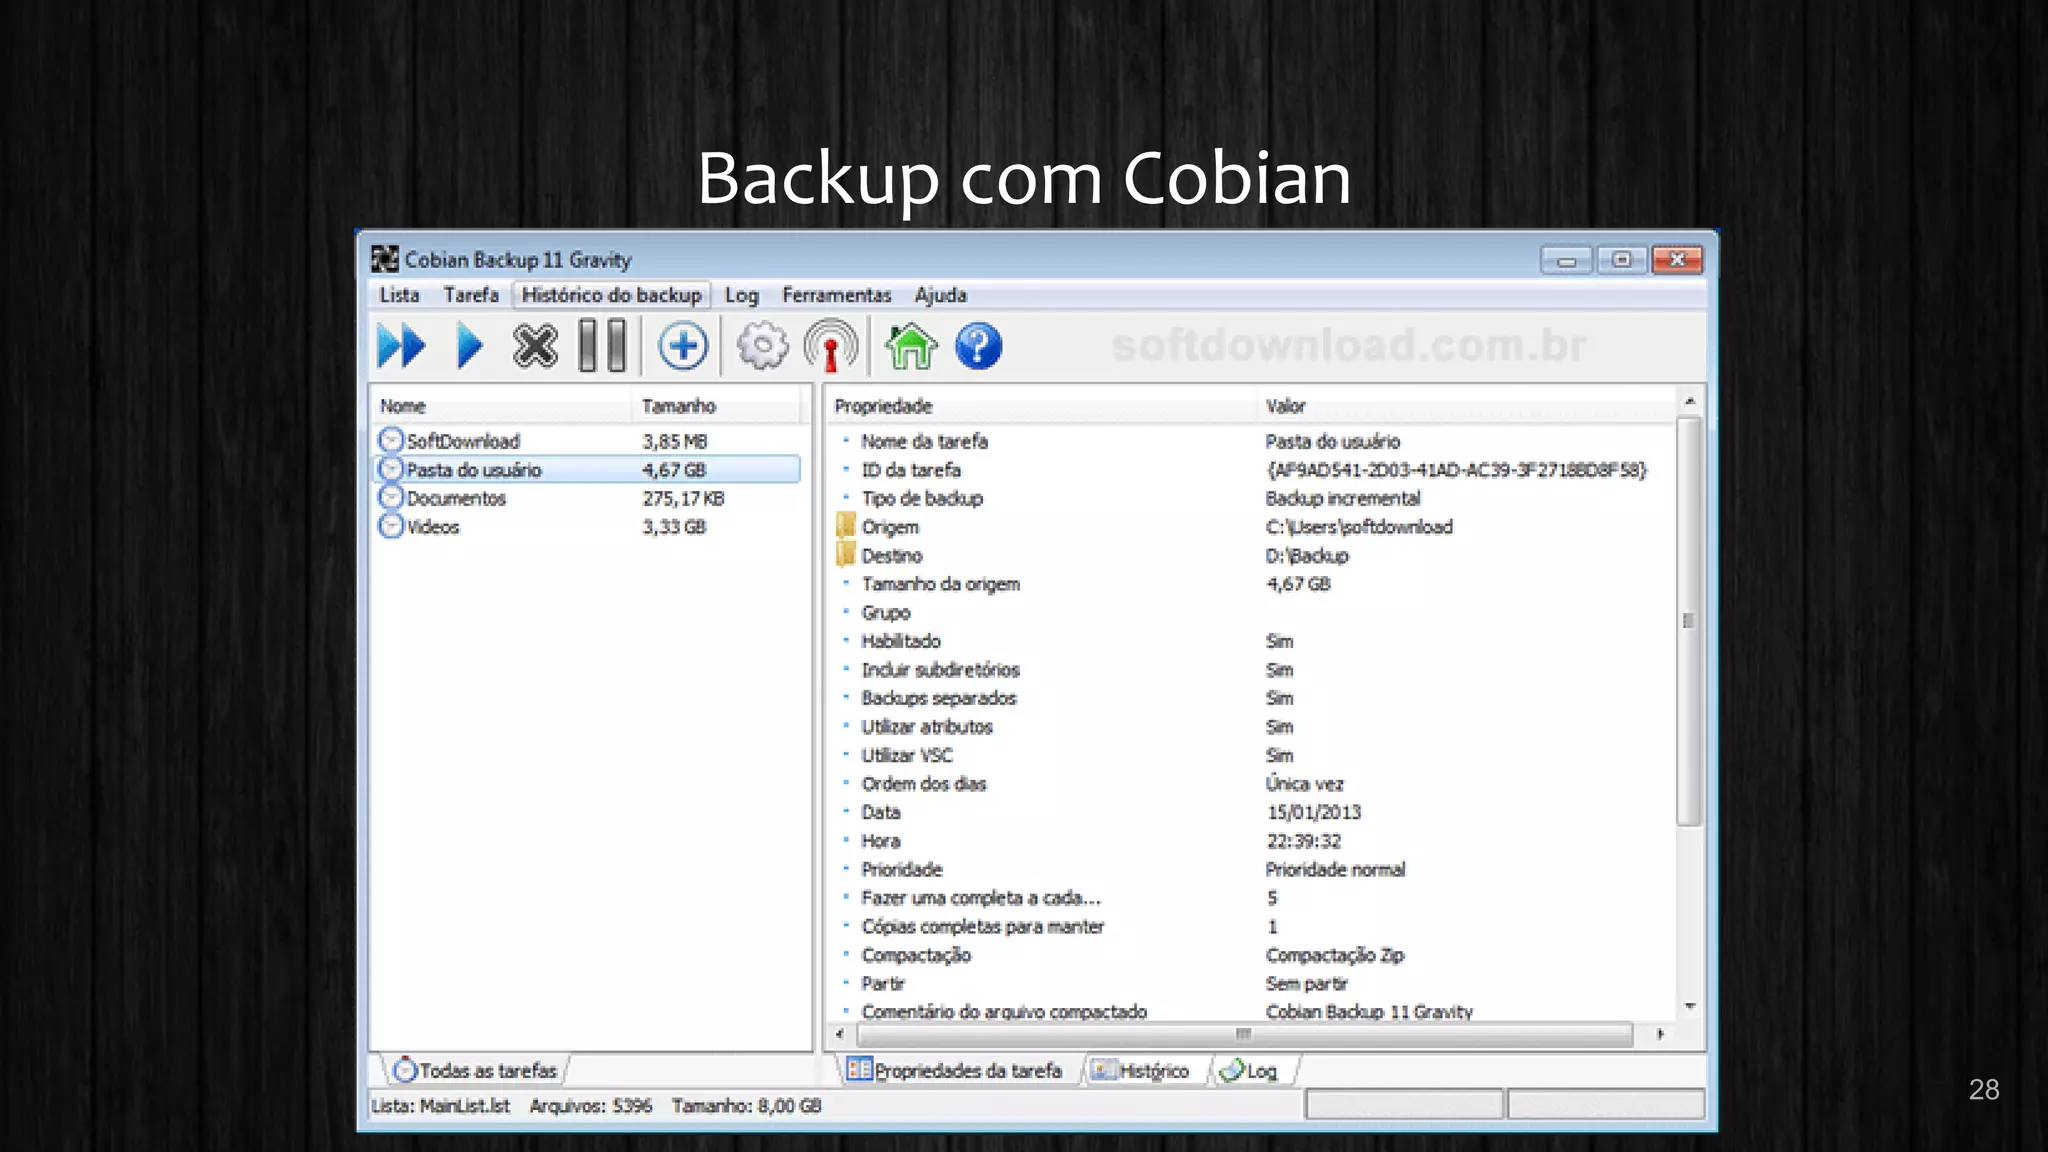The height and width of the screenshot is (1152, 2048).
Task: Pause backup with the pause icon
Action: coord(603,346)
